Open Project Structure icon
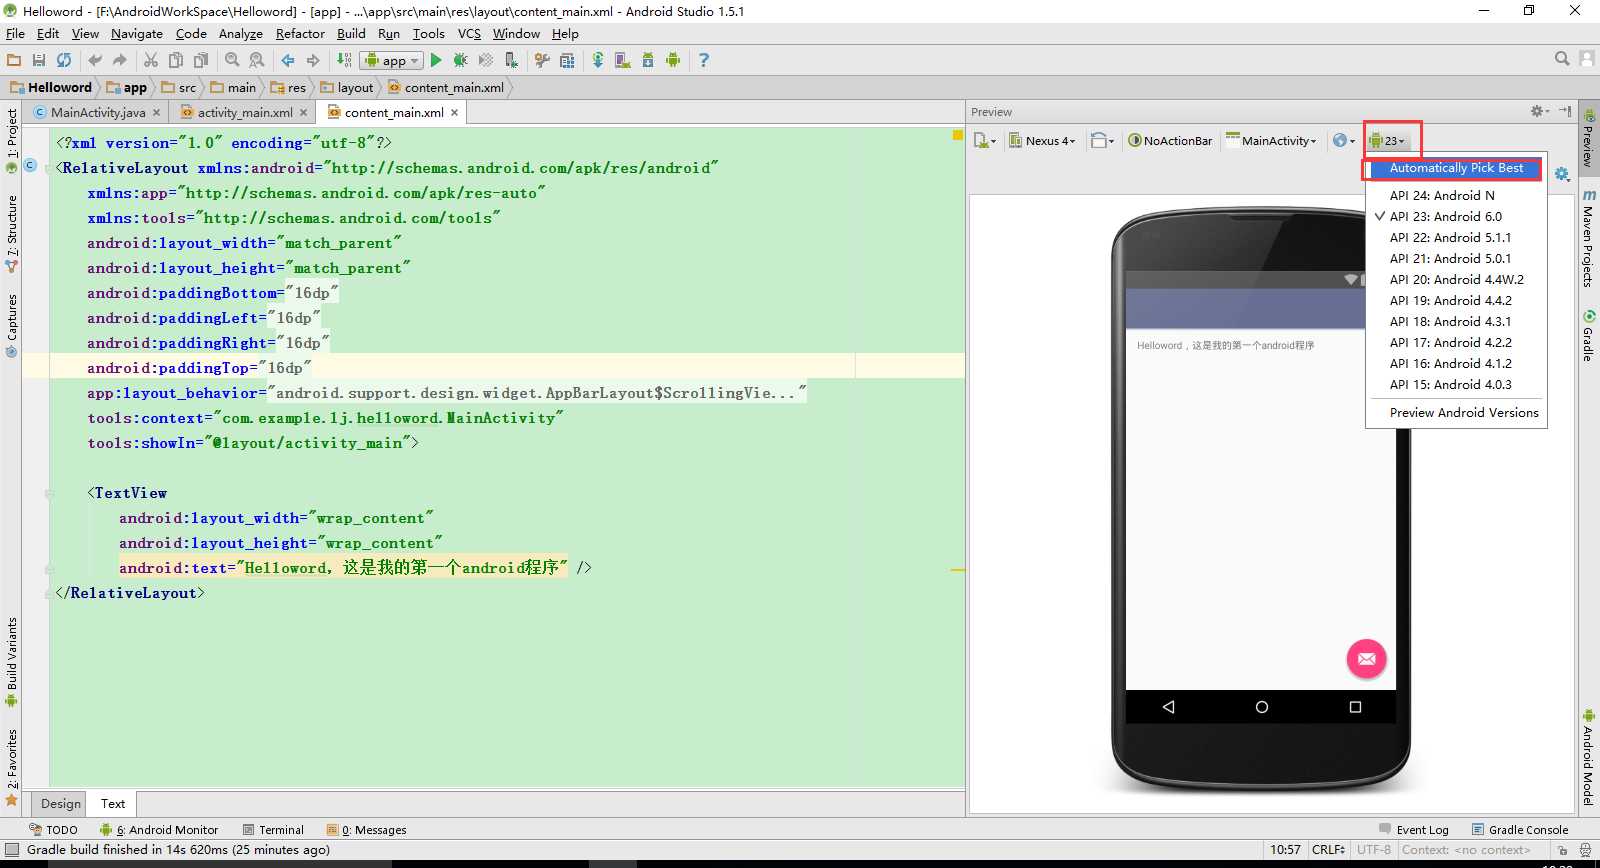1600x868 pixels. point(567,60)
